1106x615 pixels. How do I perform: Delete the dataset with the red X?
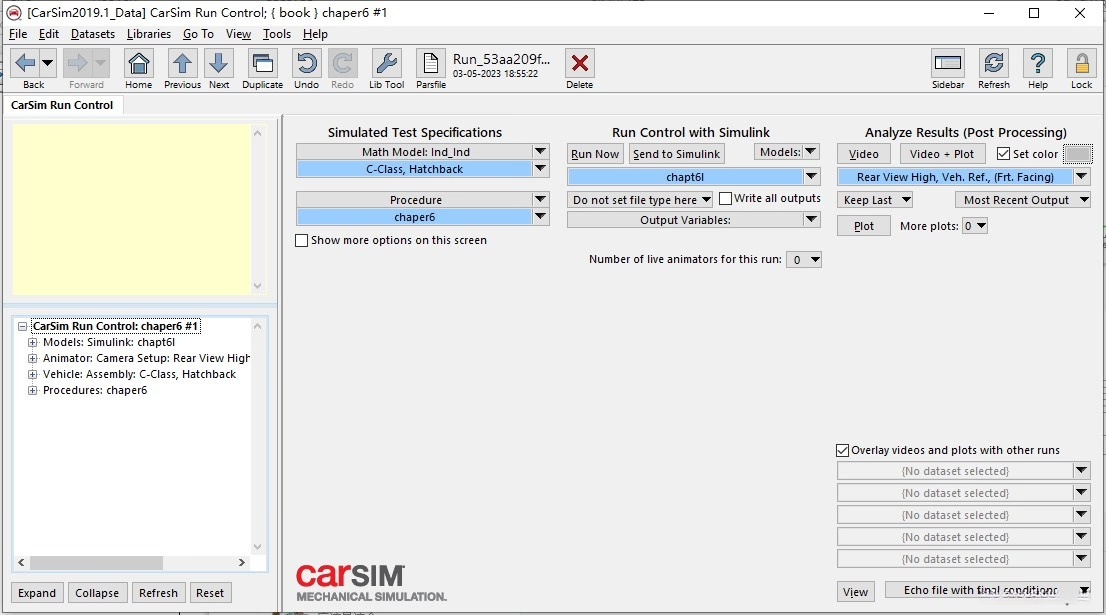[580, 63]
